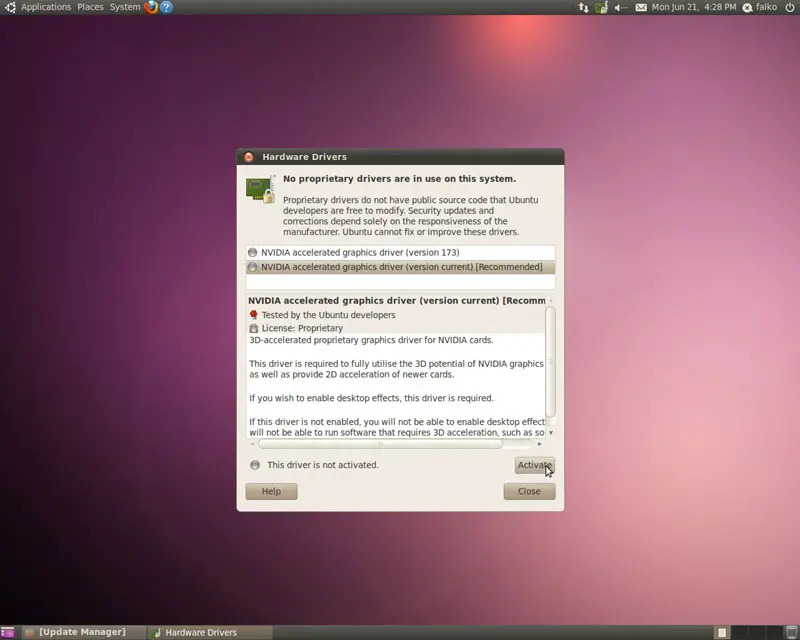Image resolution: width=800 pixels, height=640 pixels.
Task: Click the scroll right arrow in description
Action: coord(540,444)
